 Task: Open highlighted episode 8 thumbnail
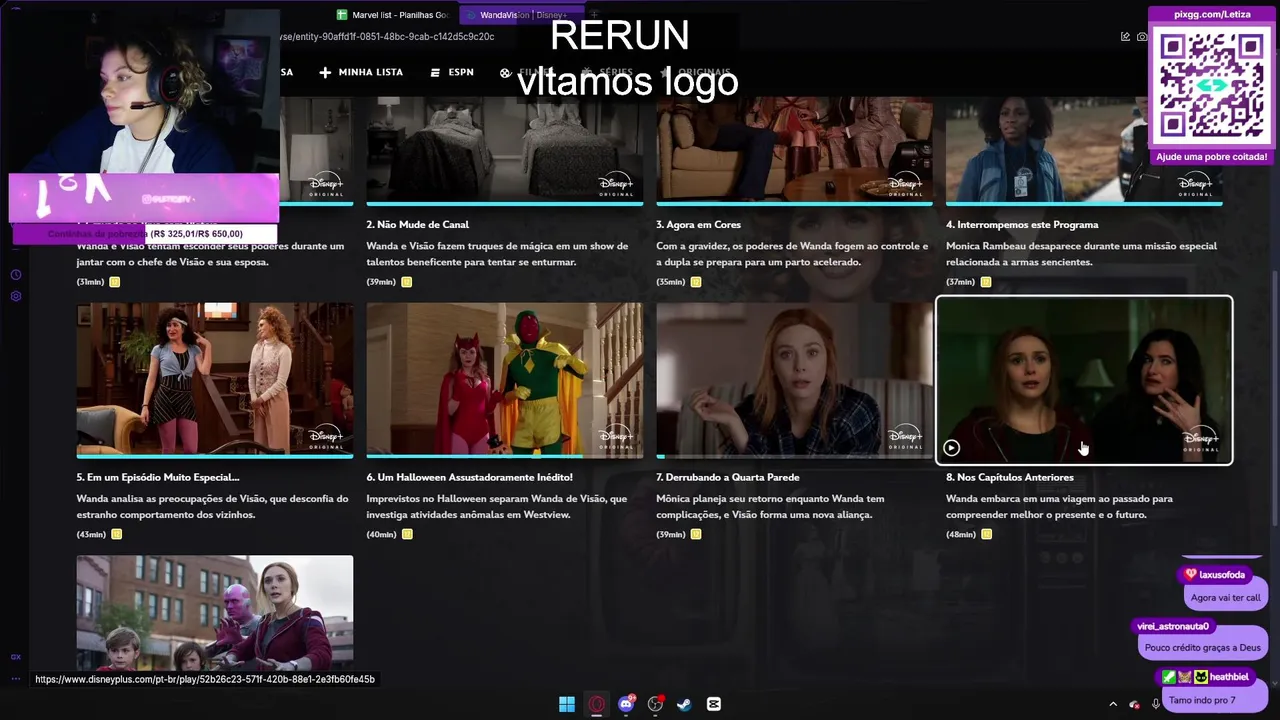(x=1084, y=380)
